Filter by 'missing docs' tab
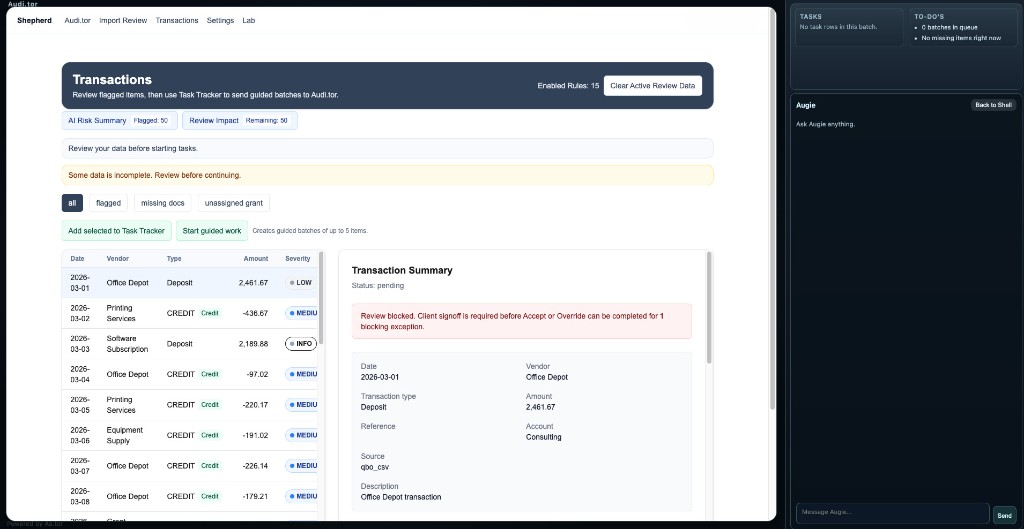Image resolution: width=1024 pixels, height=529 pixels. coord(162,203)
